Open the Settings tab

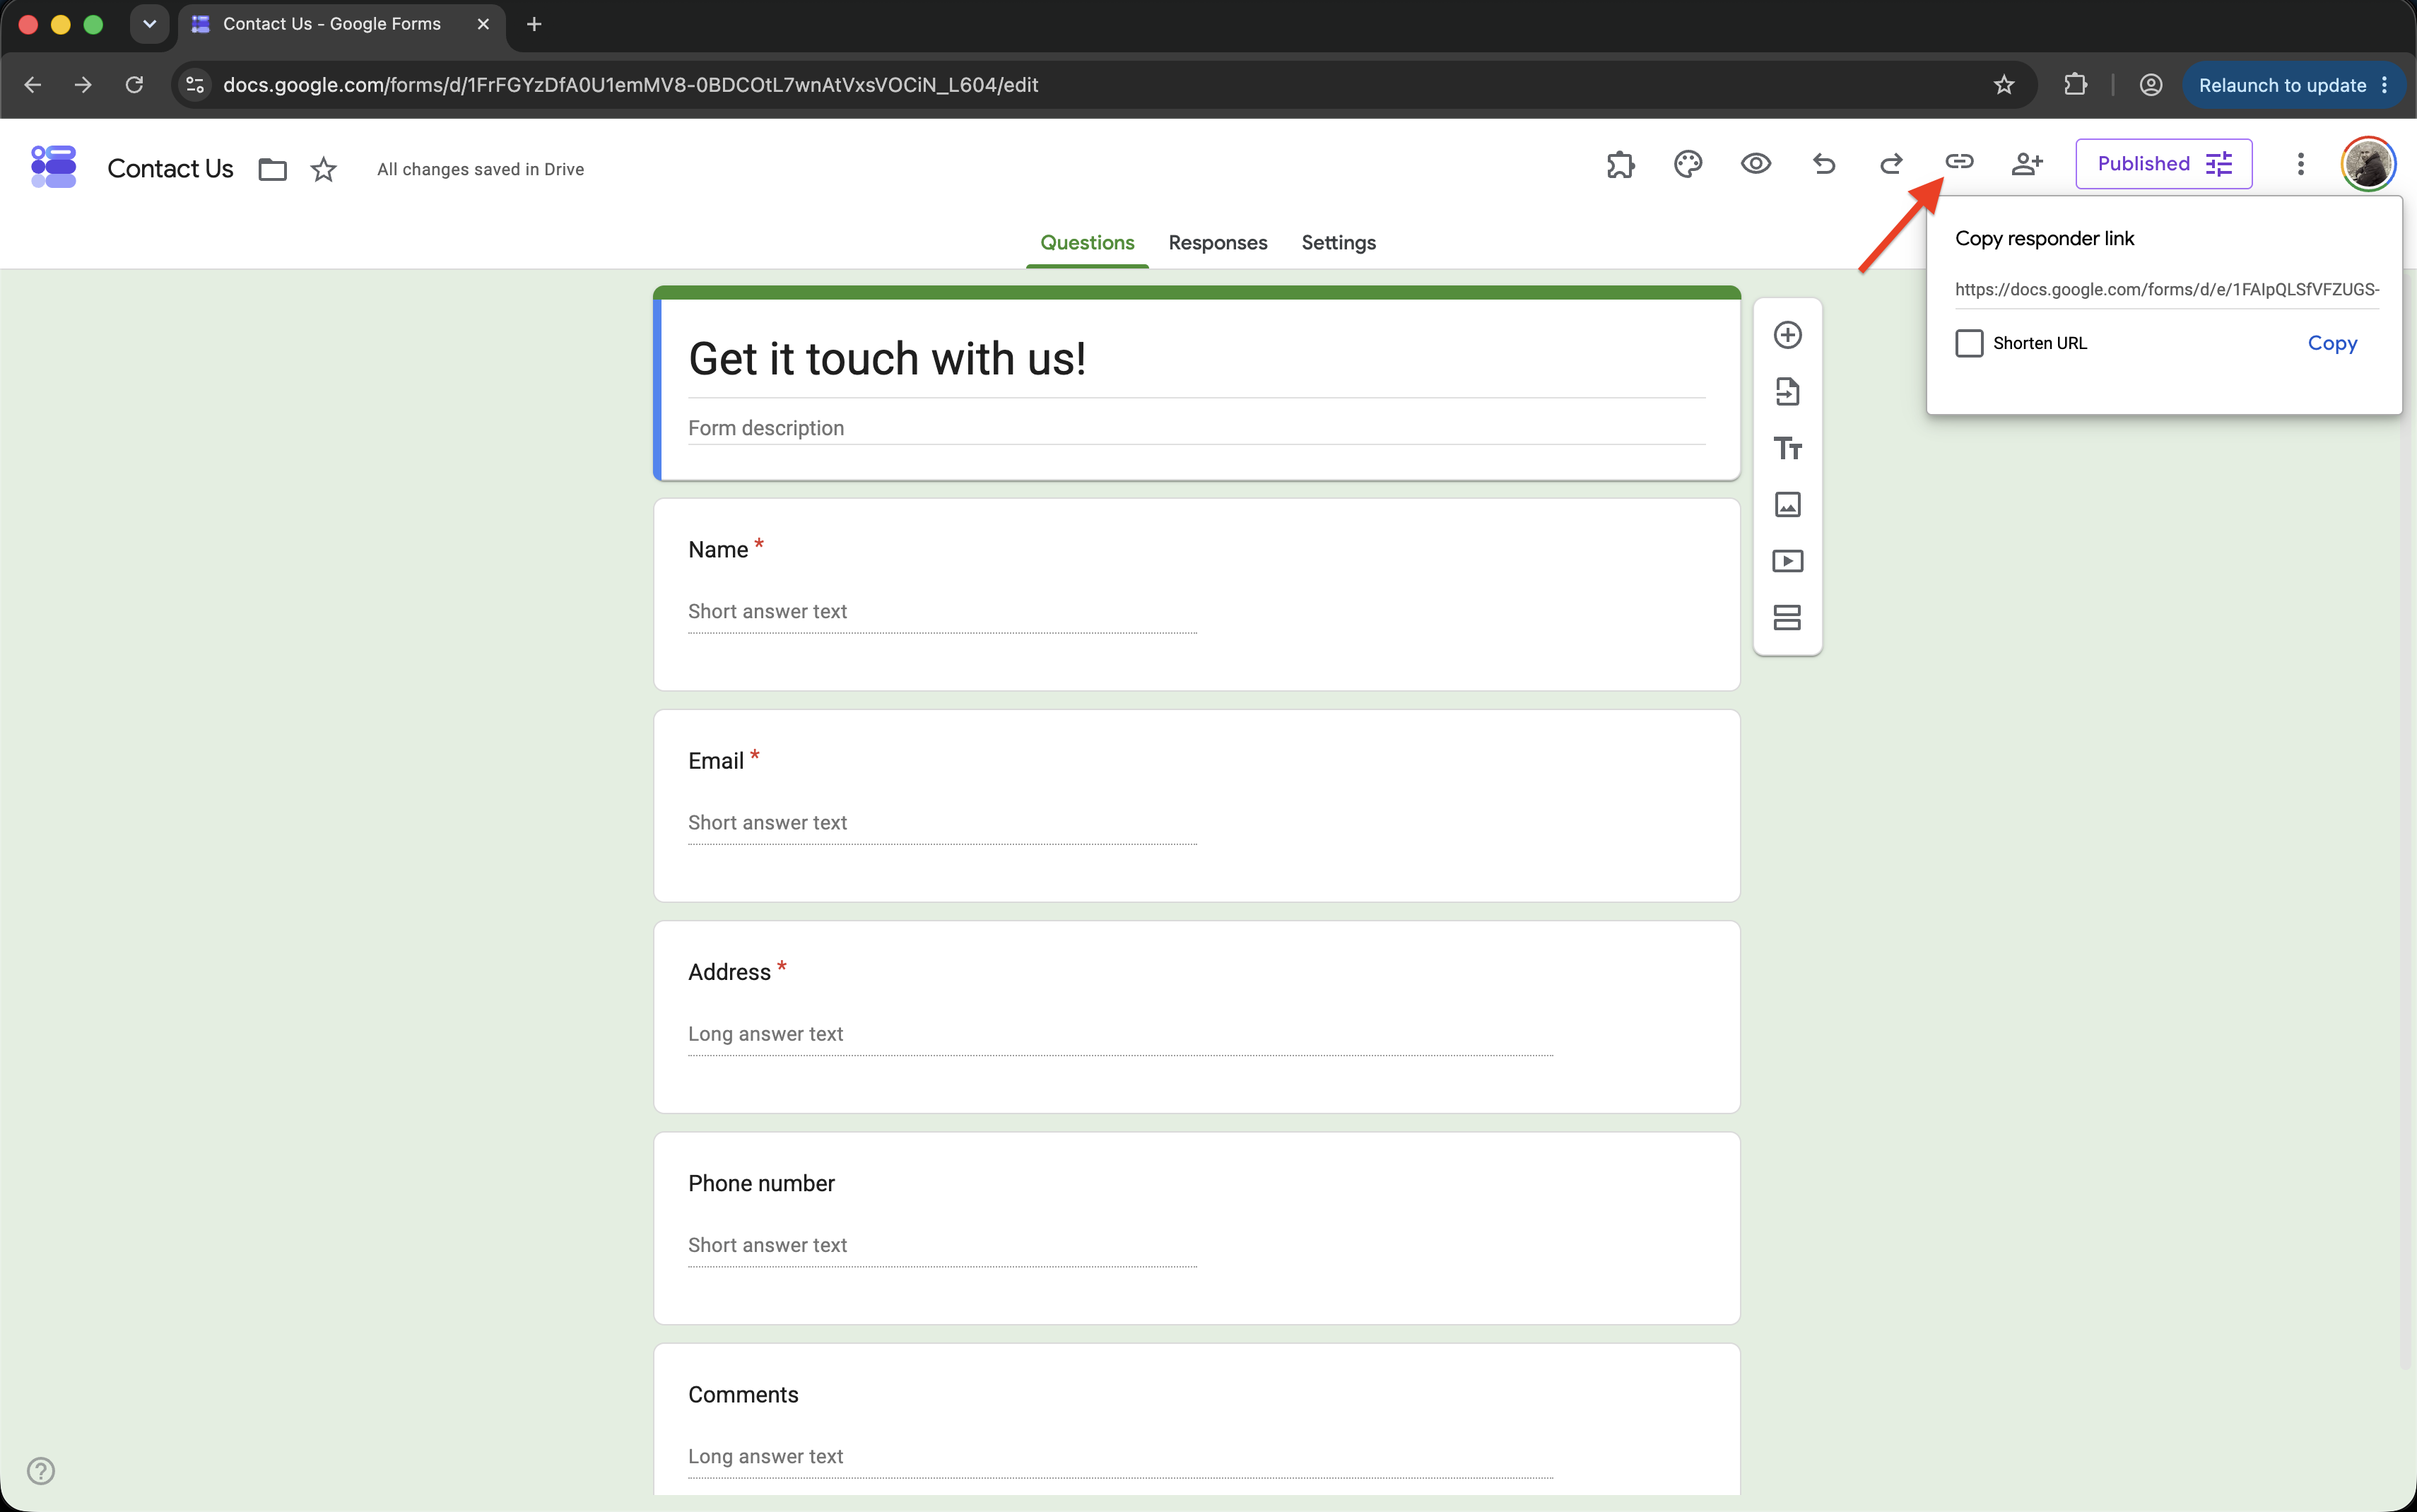[1338, 243]
